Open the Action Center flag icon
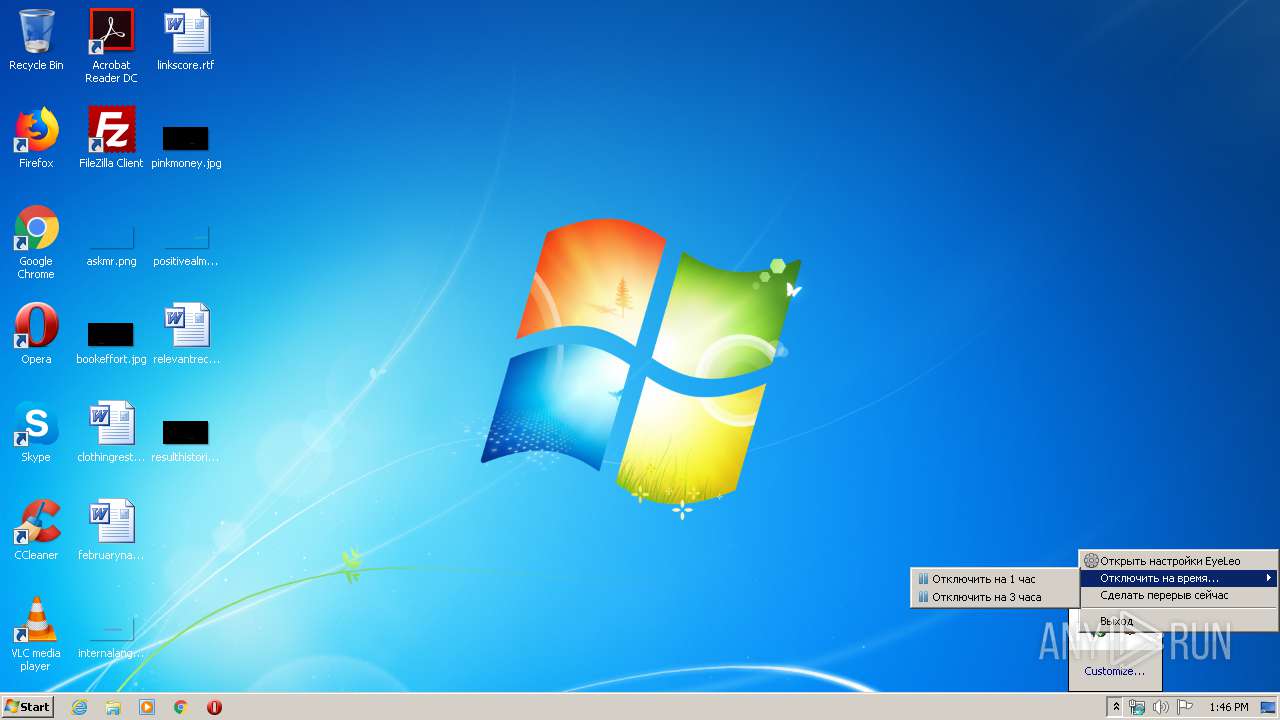The height and width of the screenshot is (720, 1280). coord(1184,707)
